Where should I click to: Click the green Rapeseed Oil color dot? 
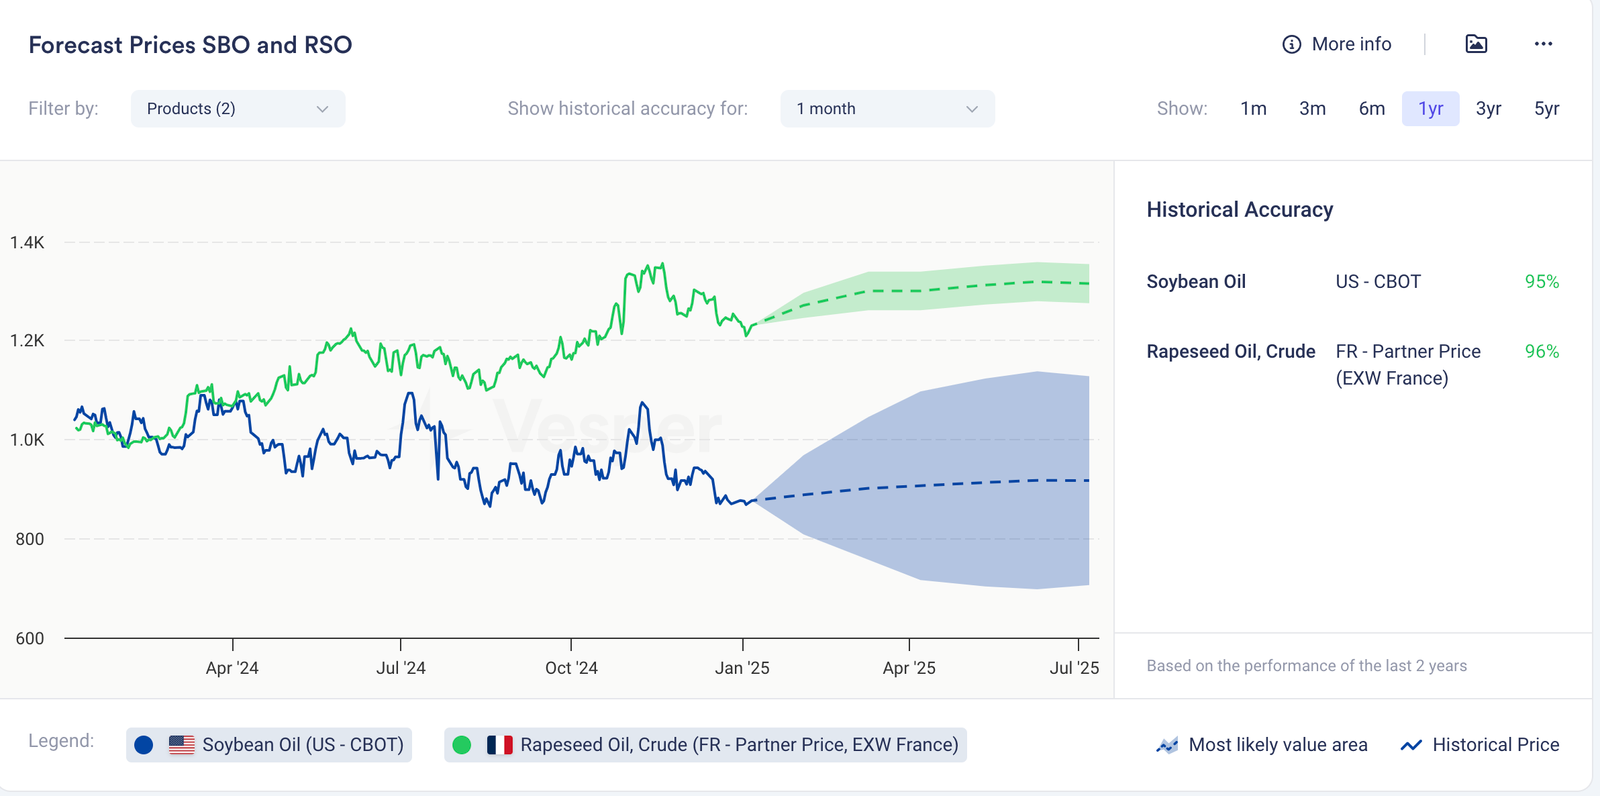tap(462, 745)
